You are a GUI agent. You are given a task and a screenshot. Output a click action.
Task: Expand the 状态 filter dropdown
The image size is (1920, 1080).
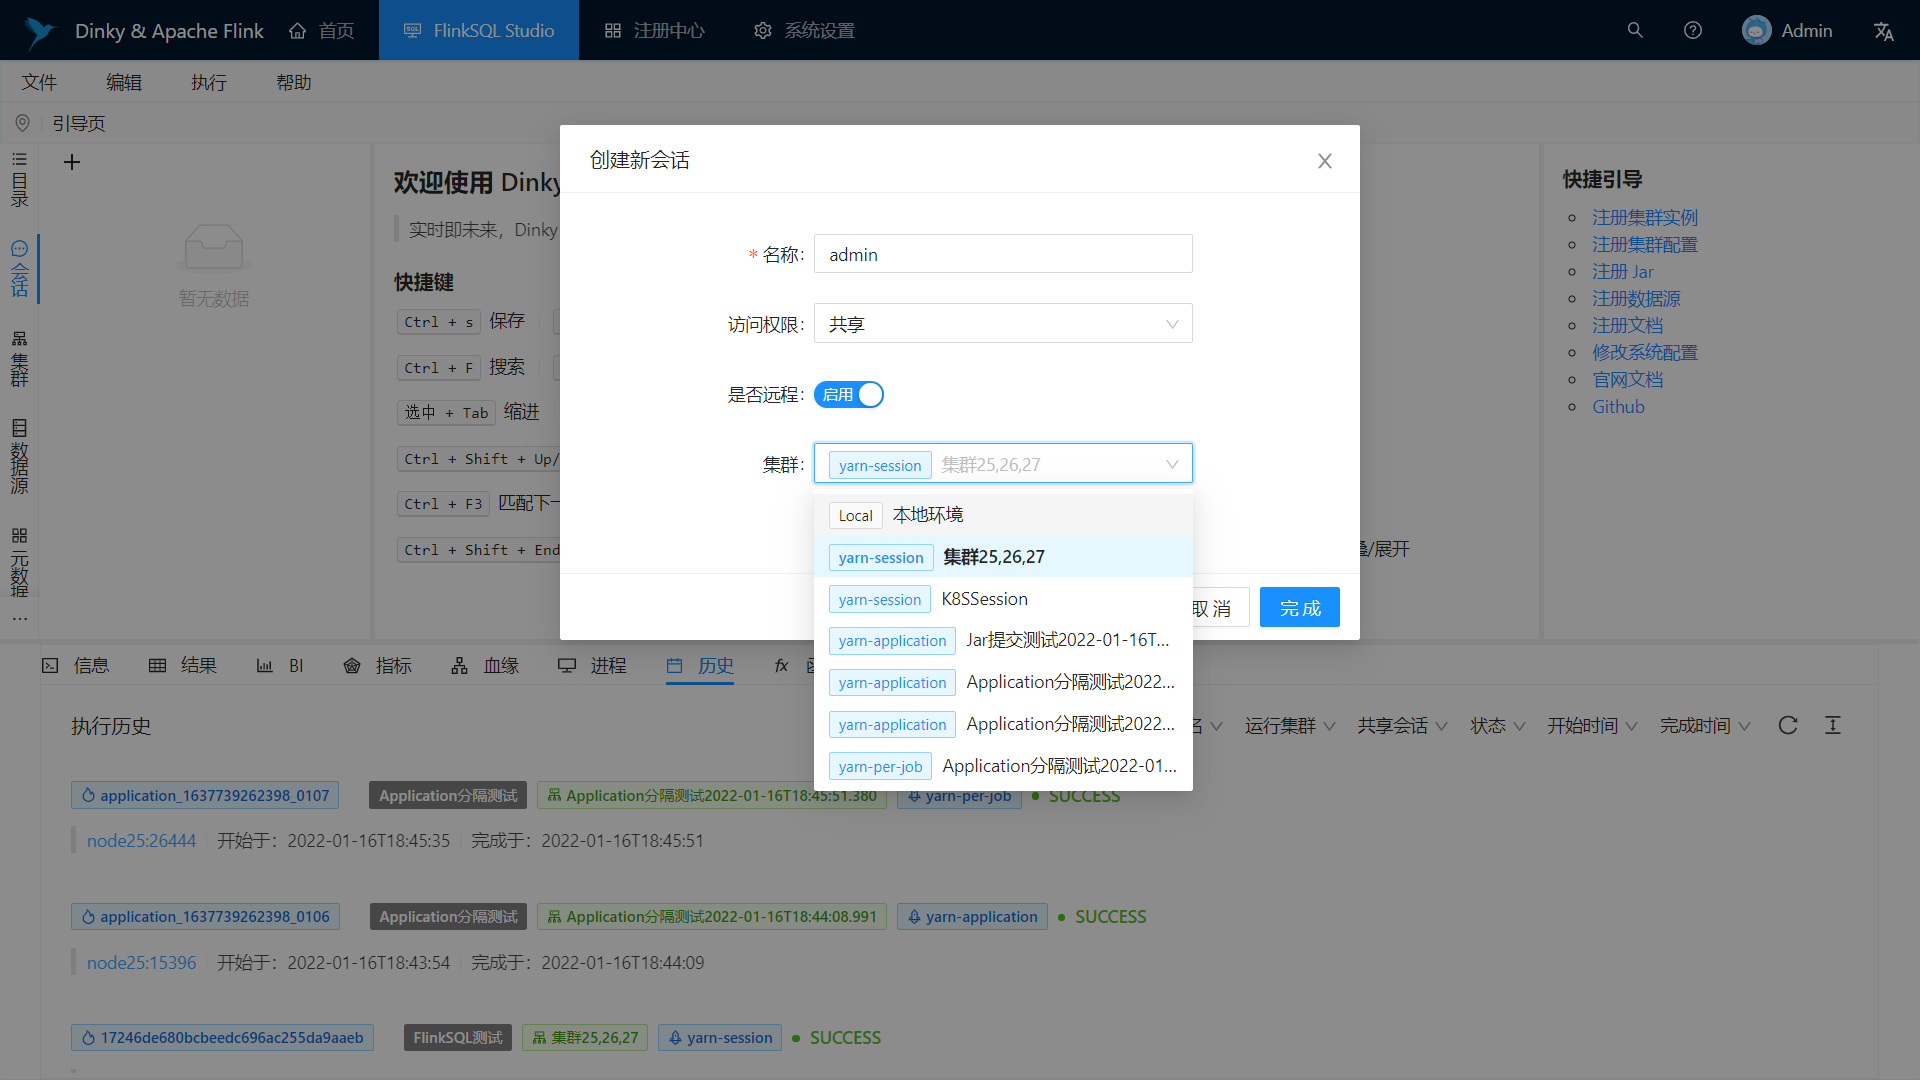[x=1497, y=726]
